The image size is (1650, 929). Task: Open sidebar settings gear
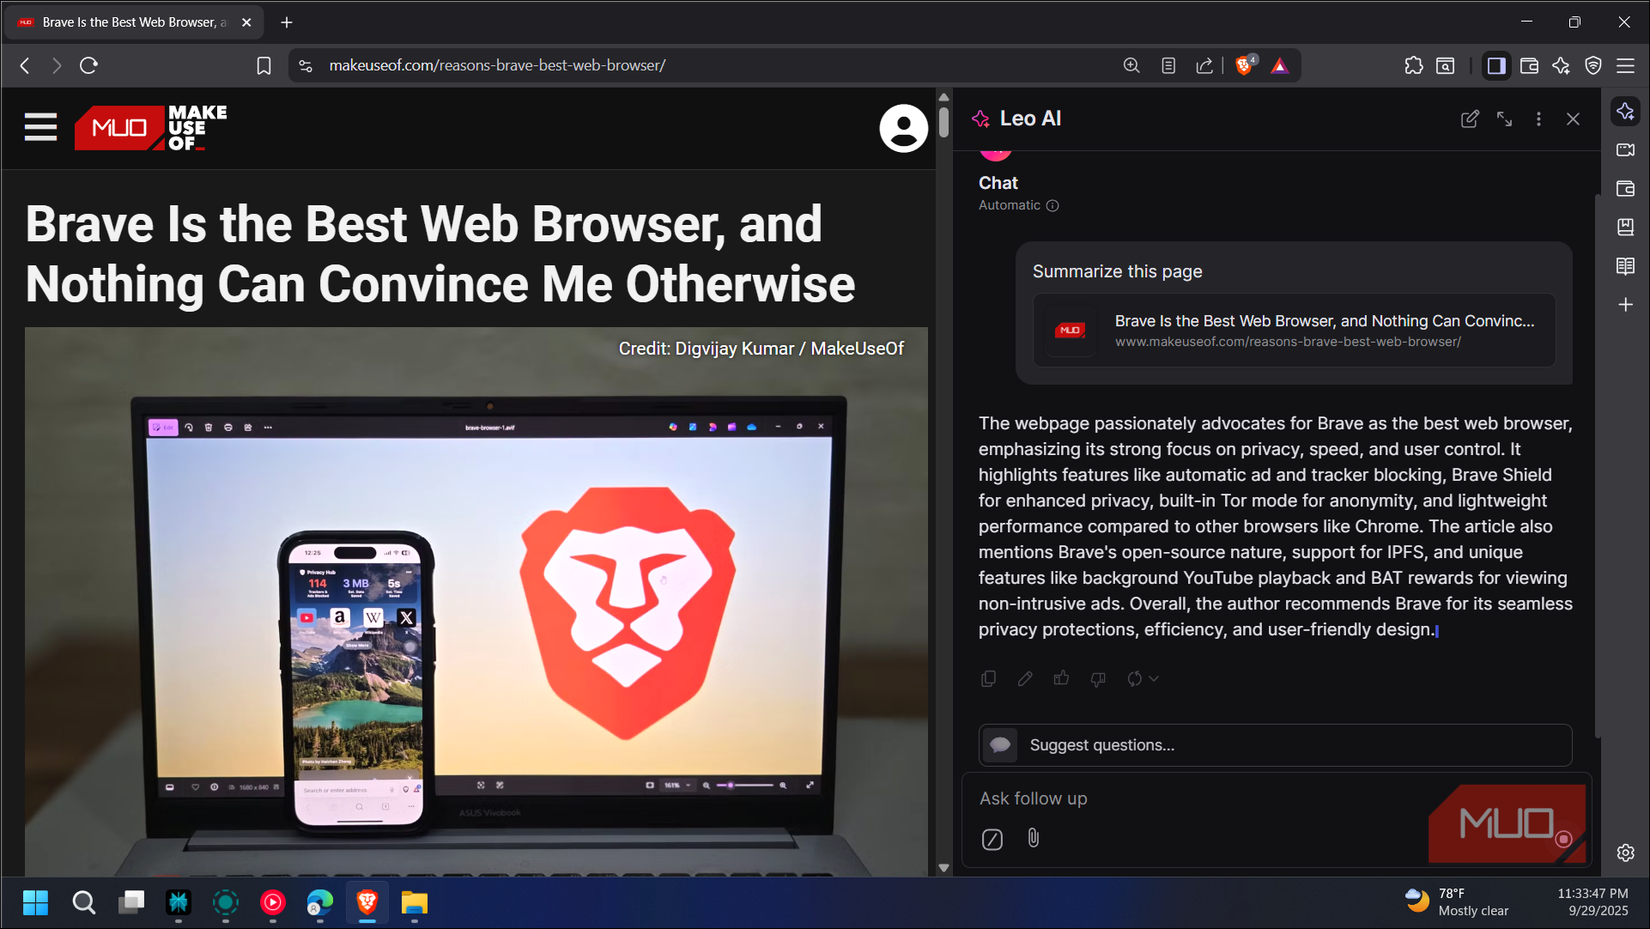tap(1626, 853)
